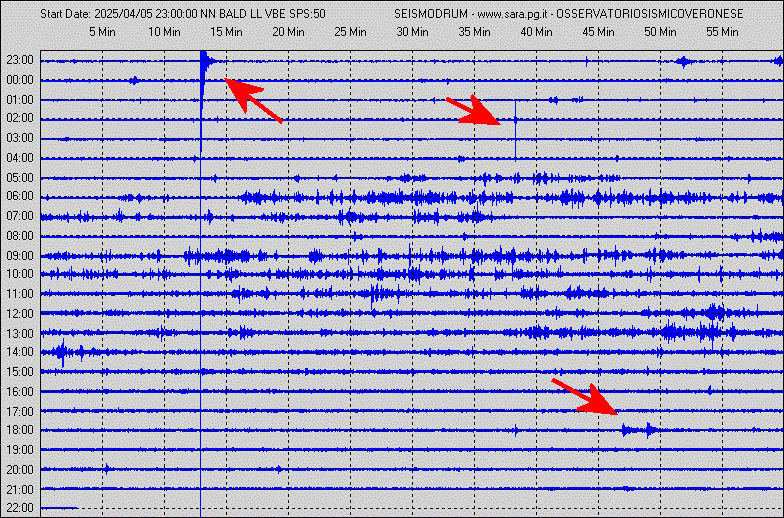Click the 20:00 hour row label
The image size is (784, 518).
click(20, 470)
